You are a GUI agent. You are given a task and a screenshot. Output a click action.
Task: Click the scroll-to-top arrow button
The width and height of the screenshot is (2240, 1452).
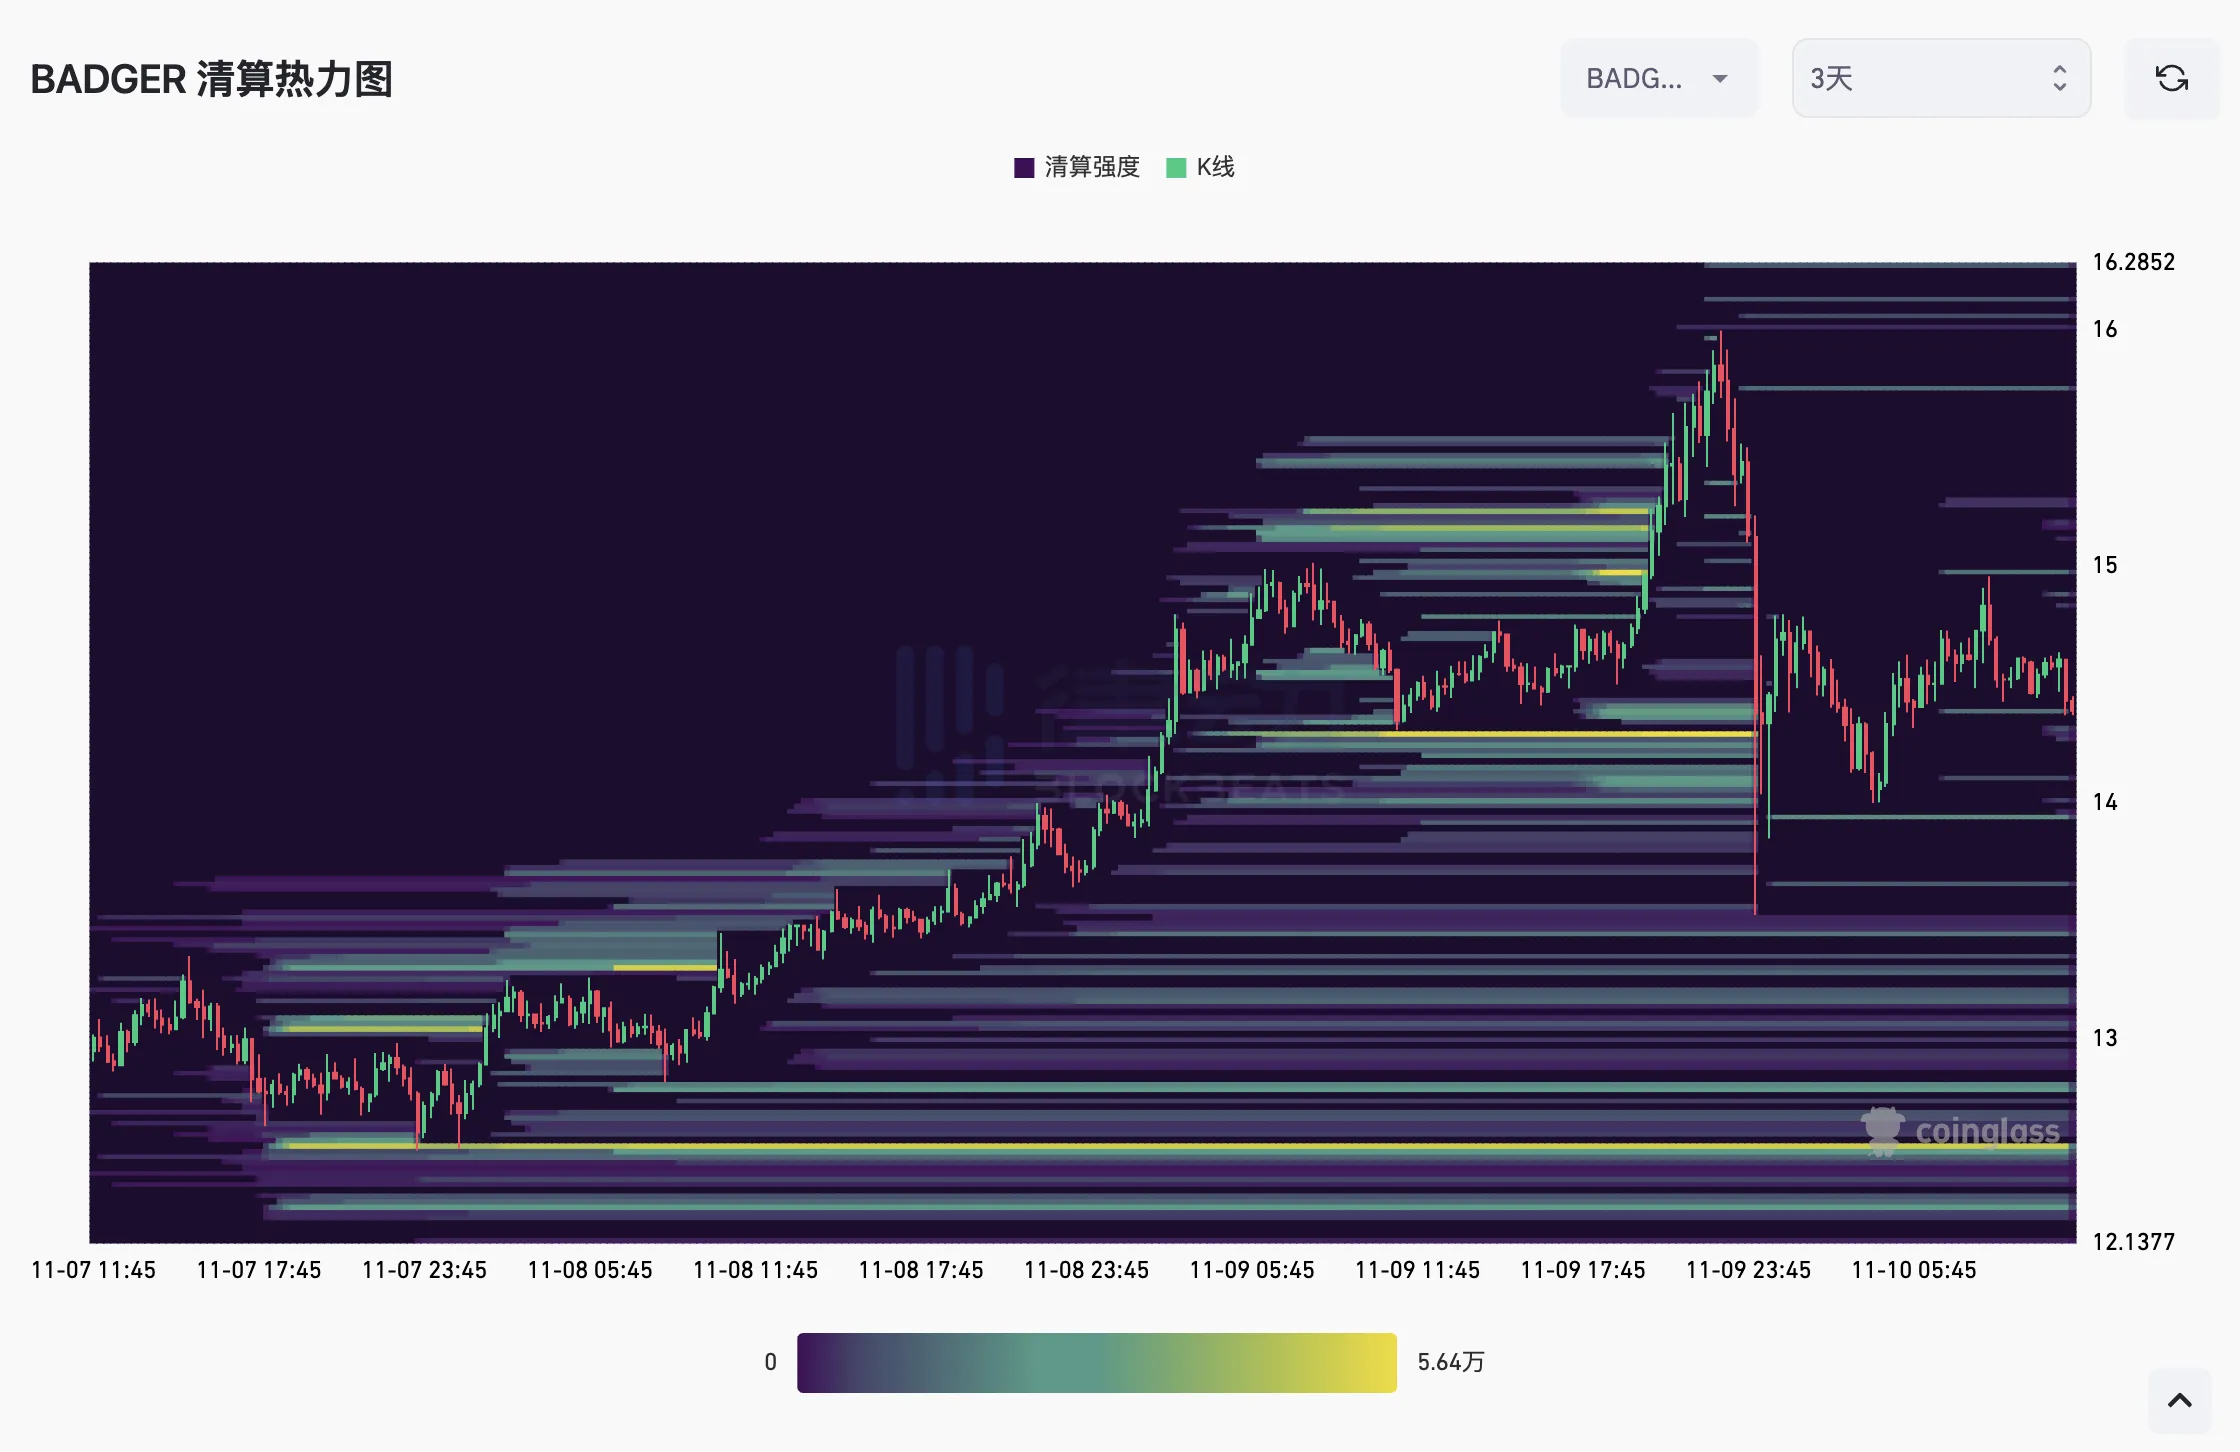pyautogui.click(x=2179, y=1400)
